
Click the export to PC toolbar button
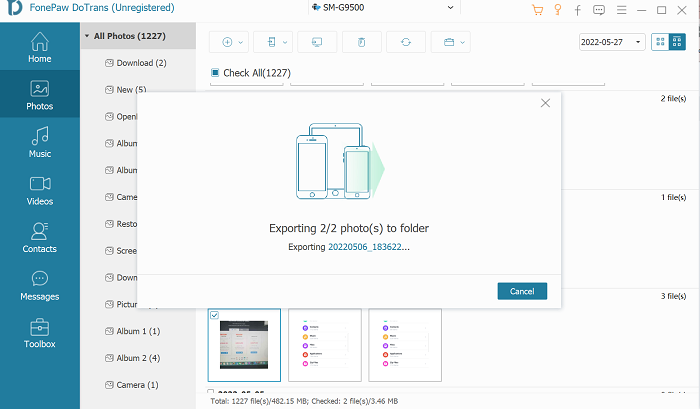click(317, 42)
